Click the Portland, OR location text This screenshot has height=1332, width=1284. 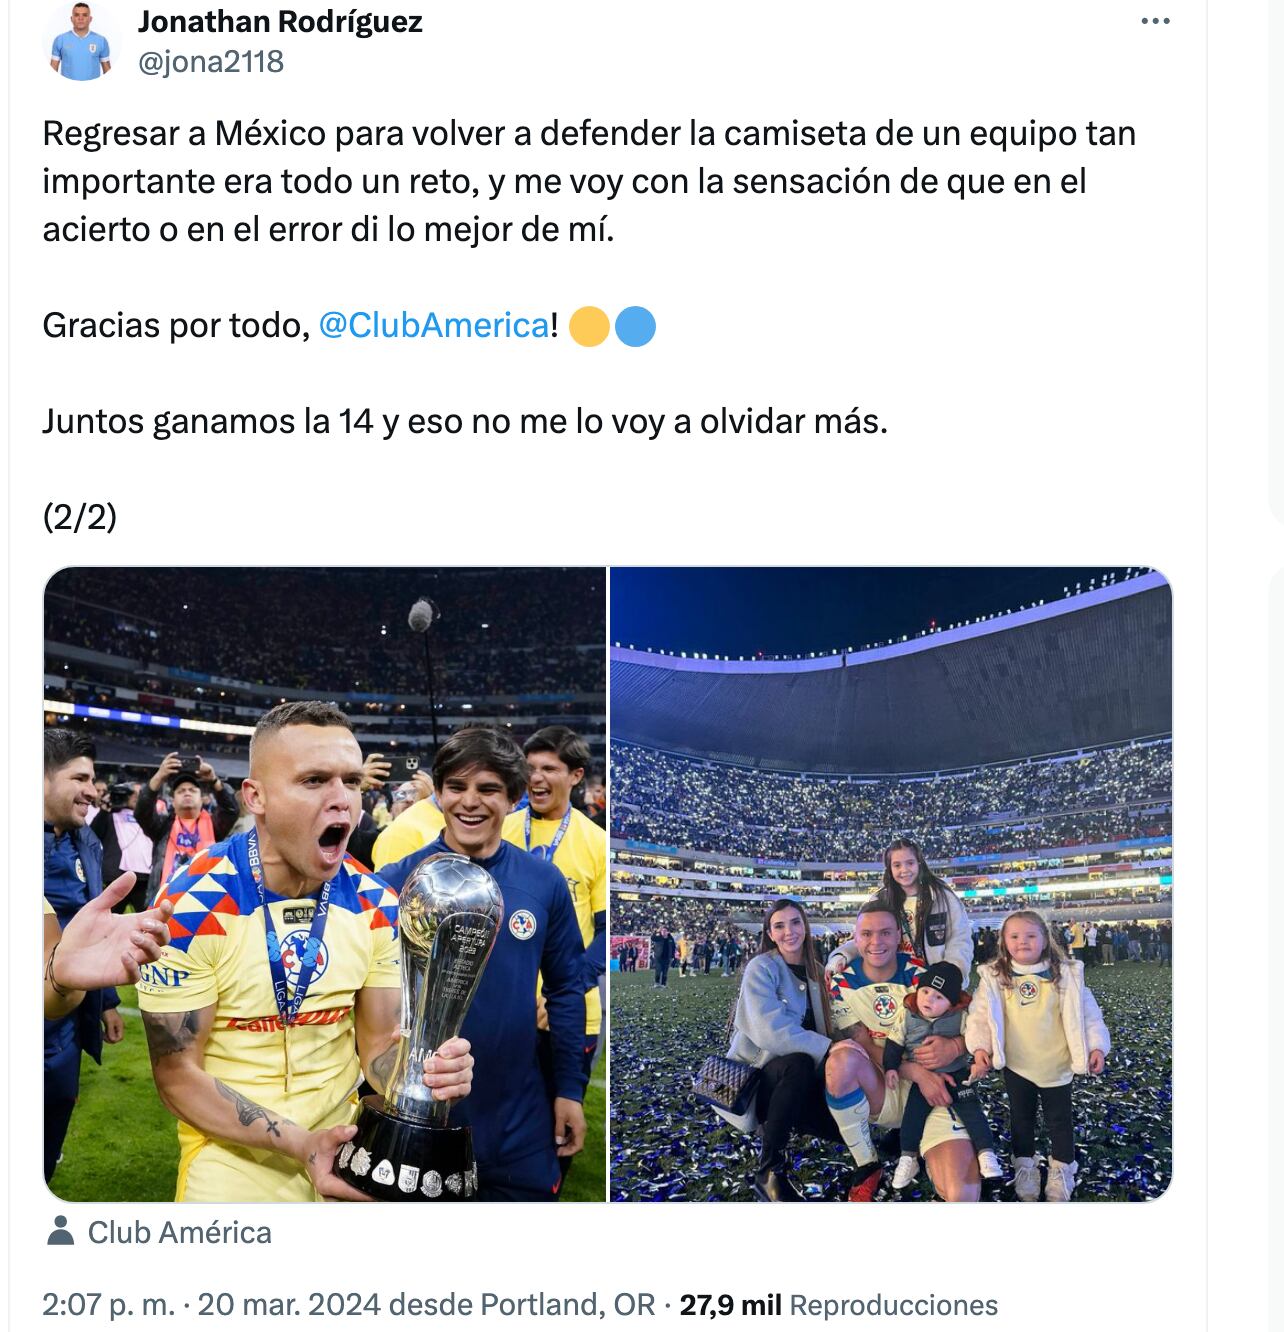point(568,1305)
